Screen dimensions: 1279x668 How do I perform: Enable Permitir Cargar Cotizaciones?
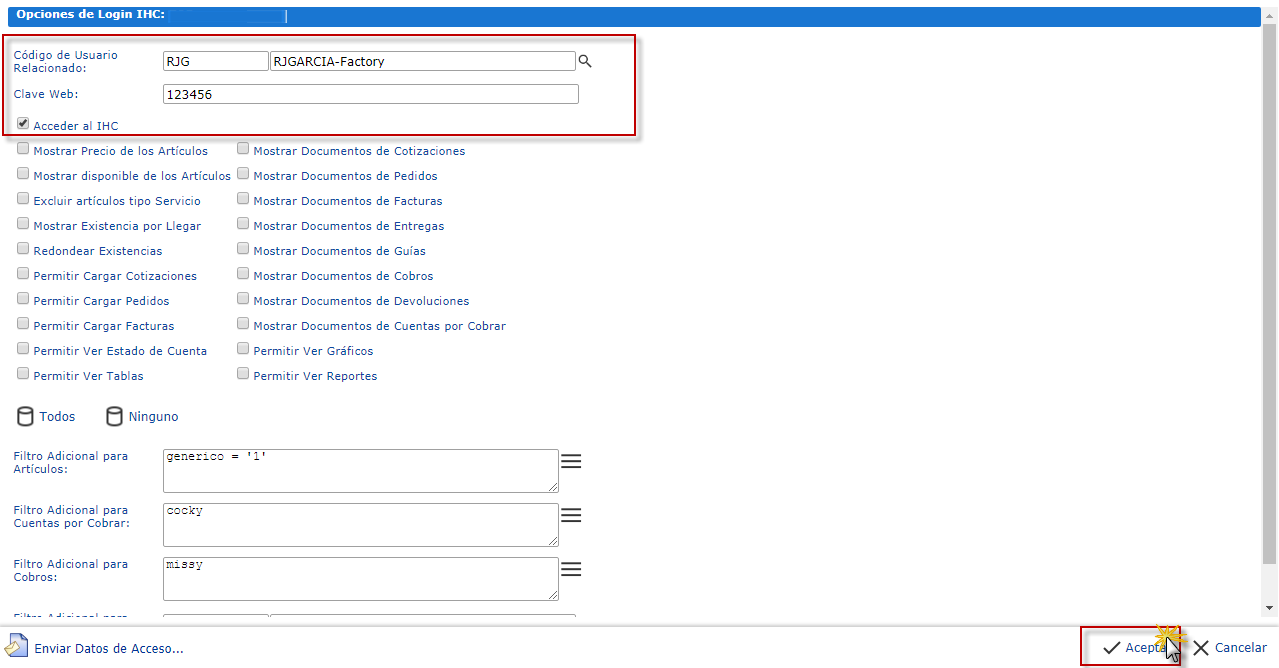click(x=23, y=274)
